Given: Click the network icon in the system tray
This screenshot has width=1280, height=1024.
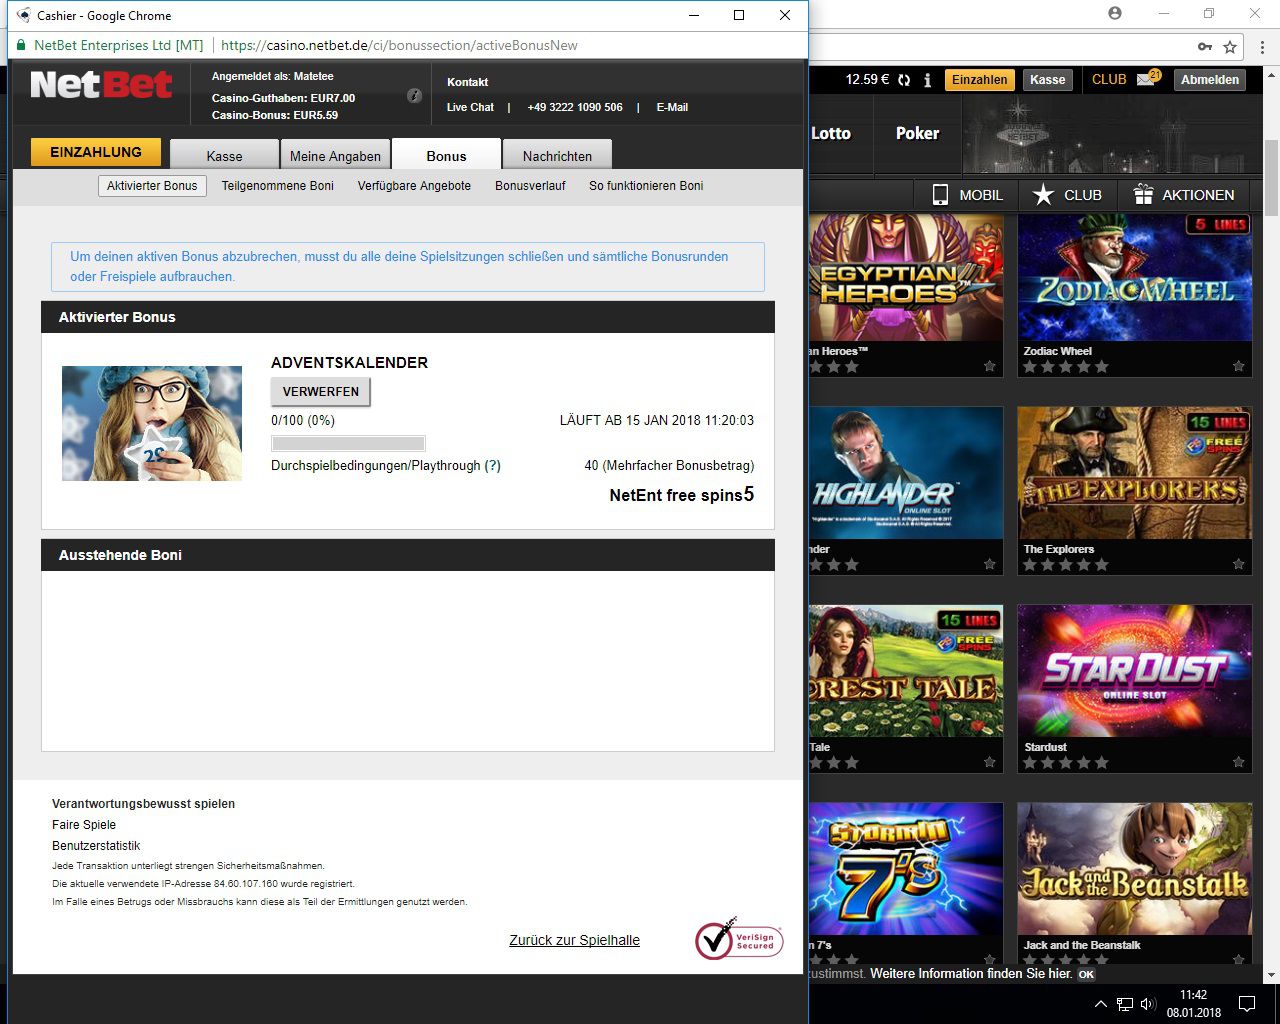Looking at the screenshot, I should pyautogui.click(x=1125, y=1004).
